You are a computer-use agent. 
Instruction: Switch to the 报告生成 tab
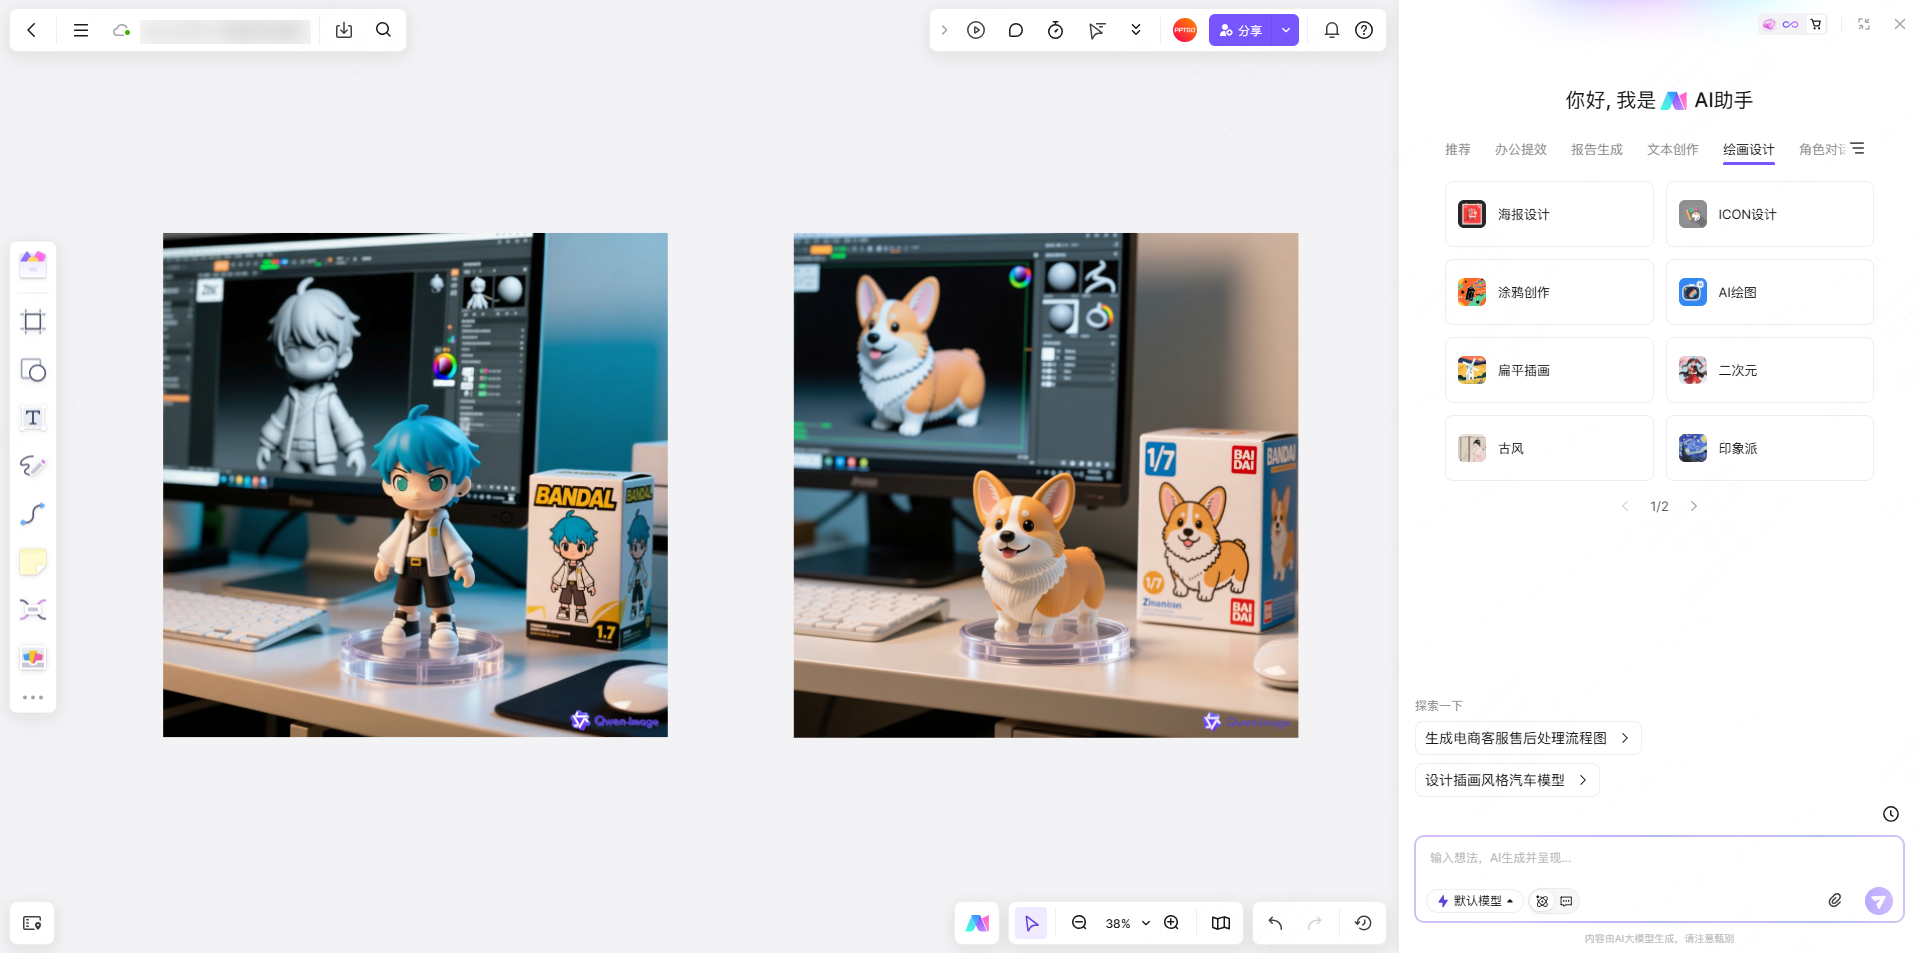coord(1597,150)
